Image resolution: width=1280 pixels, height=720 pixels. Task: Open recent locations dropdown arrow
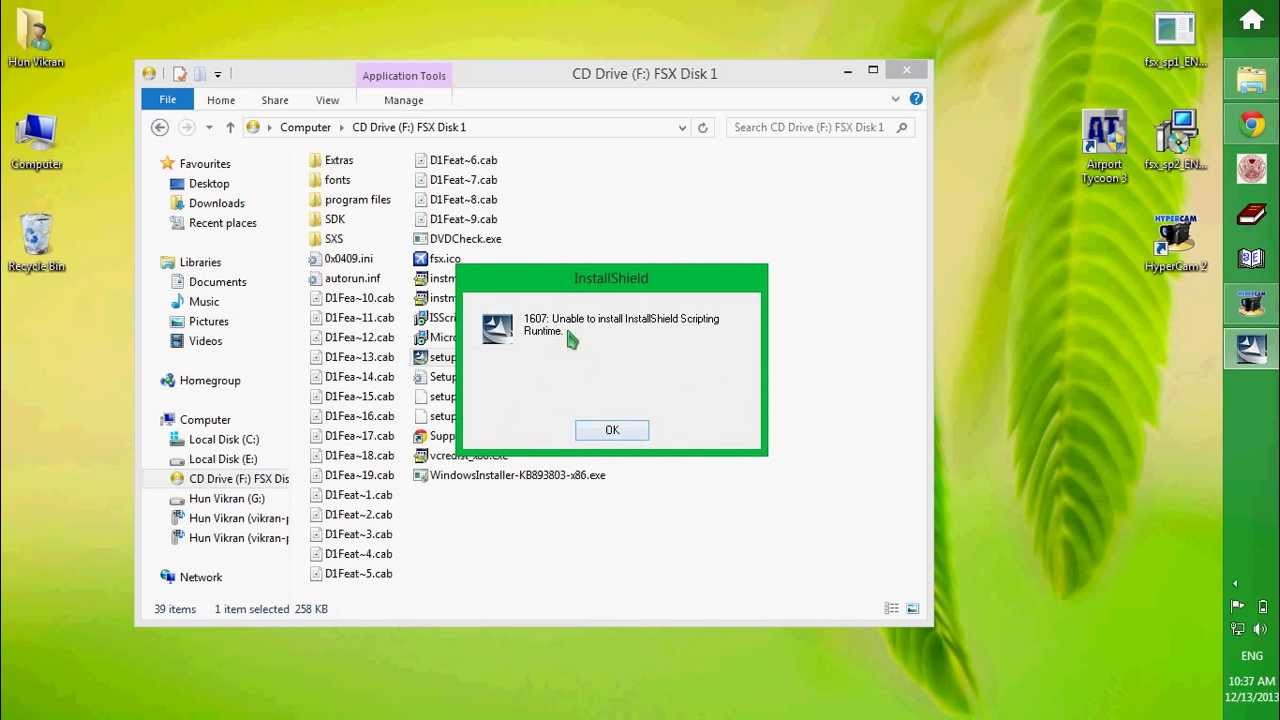coord(209,128)
